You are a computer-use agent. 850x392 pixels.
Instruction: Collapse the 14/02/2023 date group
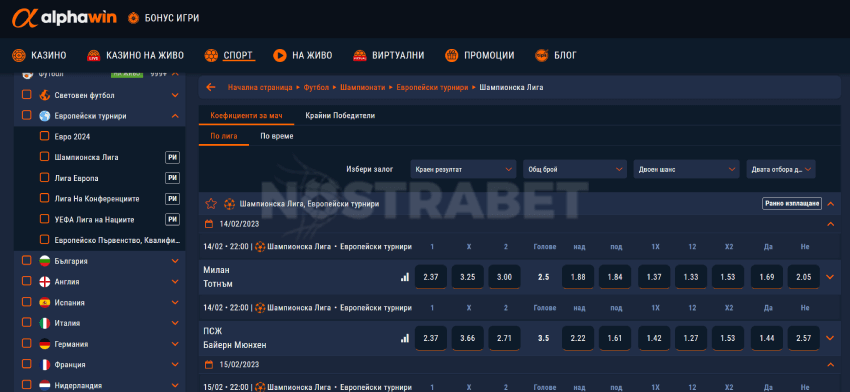coord(830,224)
